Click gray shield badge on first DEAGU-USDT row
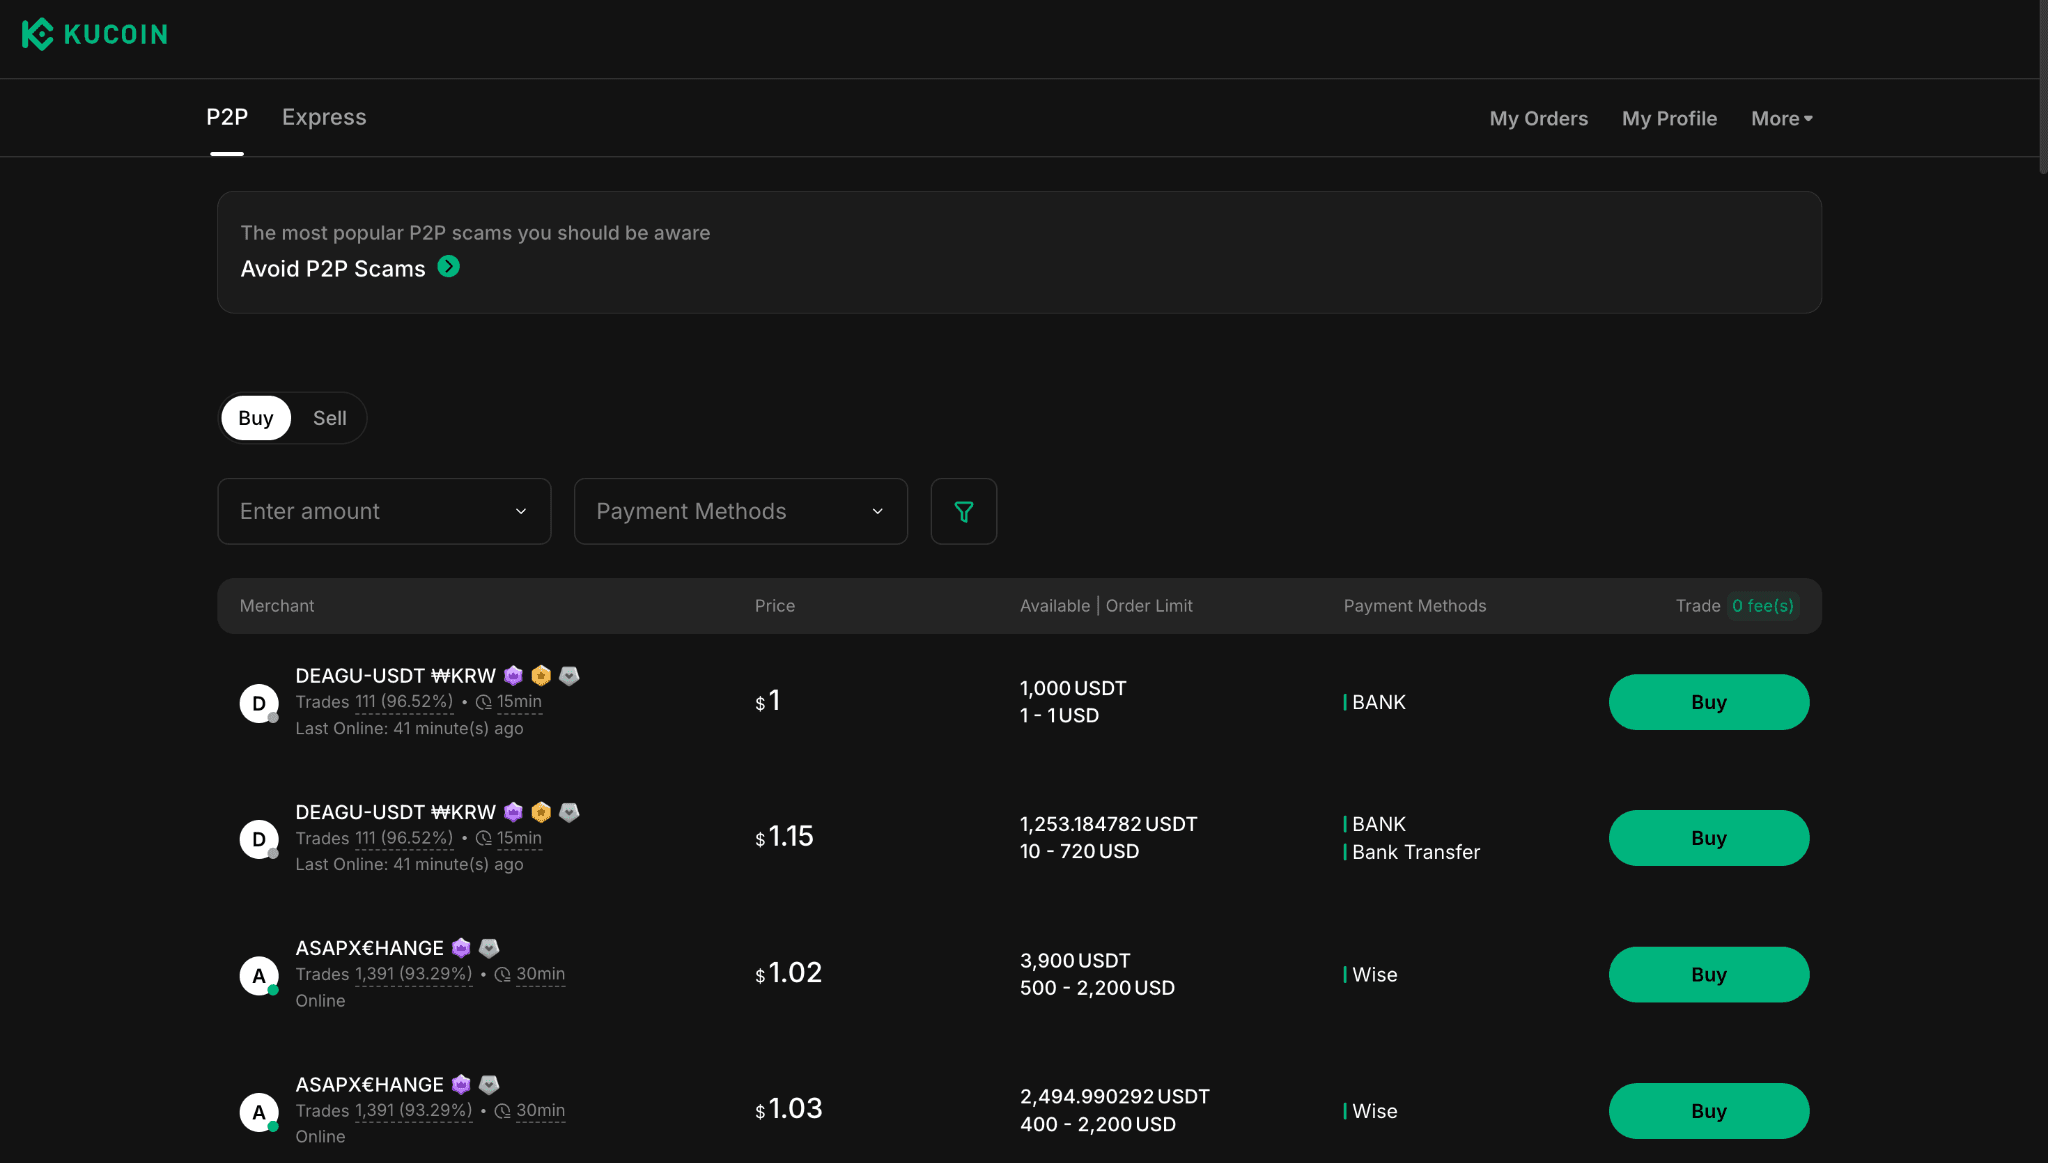2048x1163 pixels. point(569,675)
